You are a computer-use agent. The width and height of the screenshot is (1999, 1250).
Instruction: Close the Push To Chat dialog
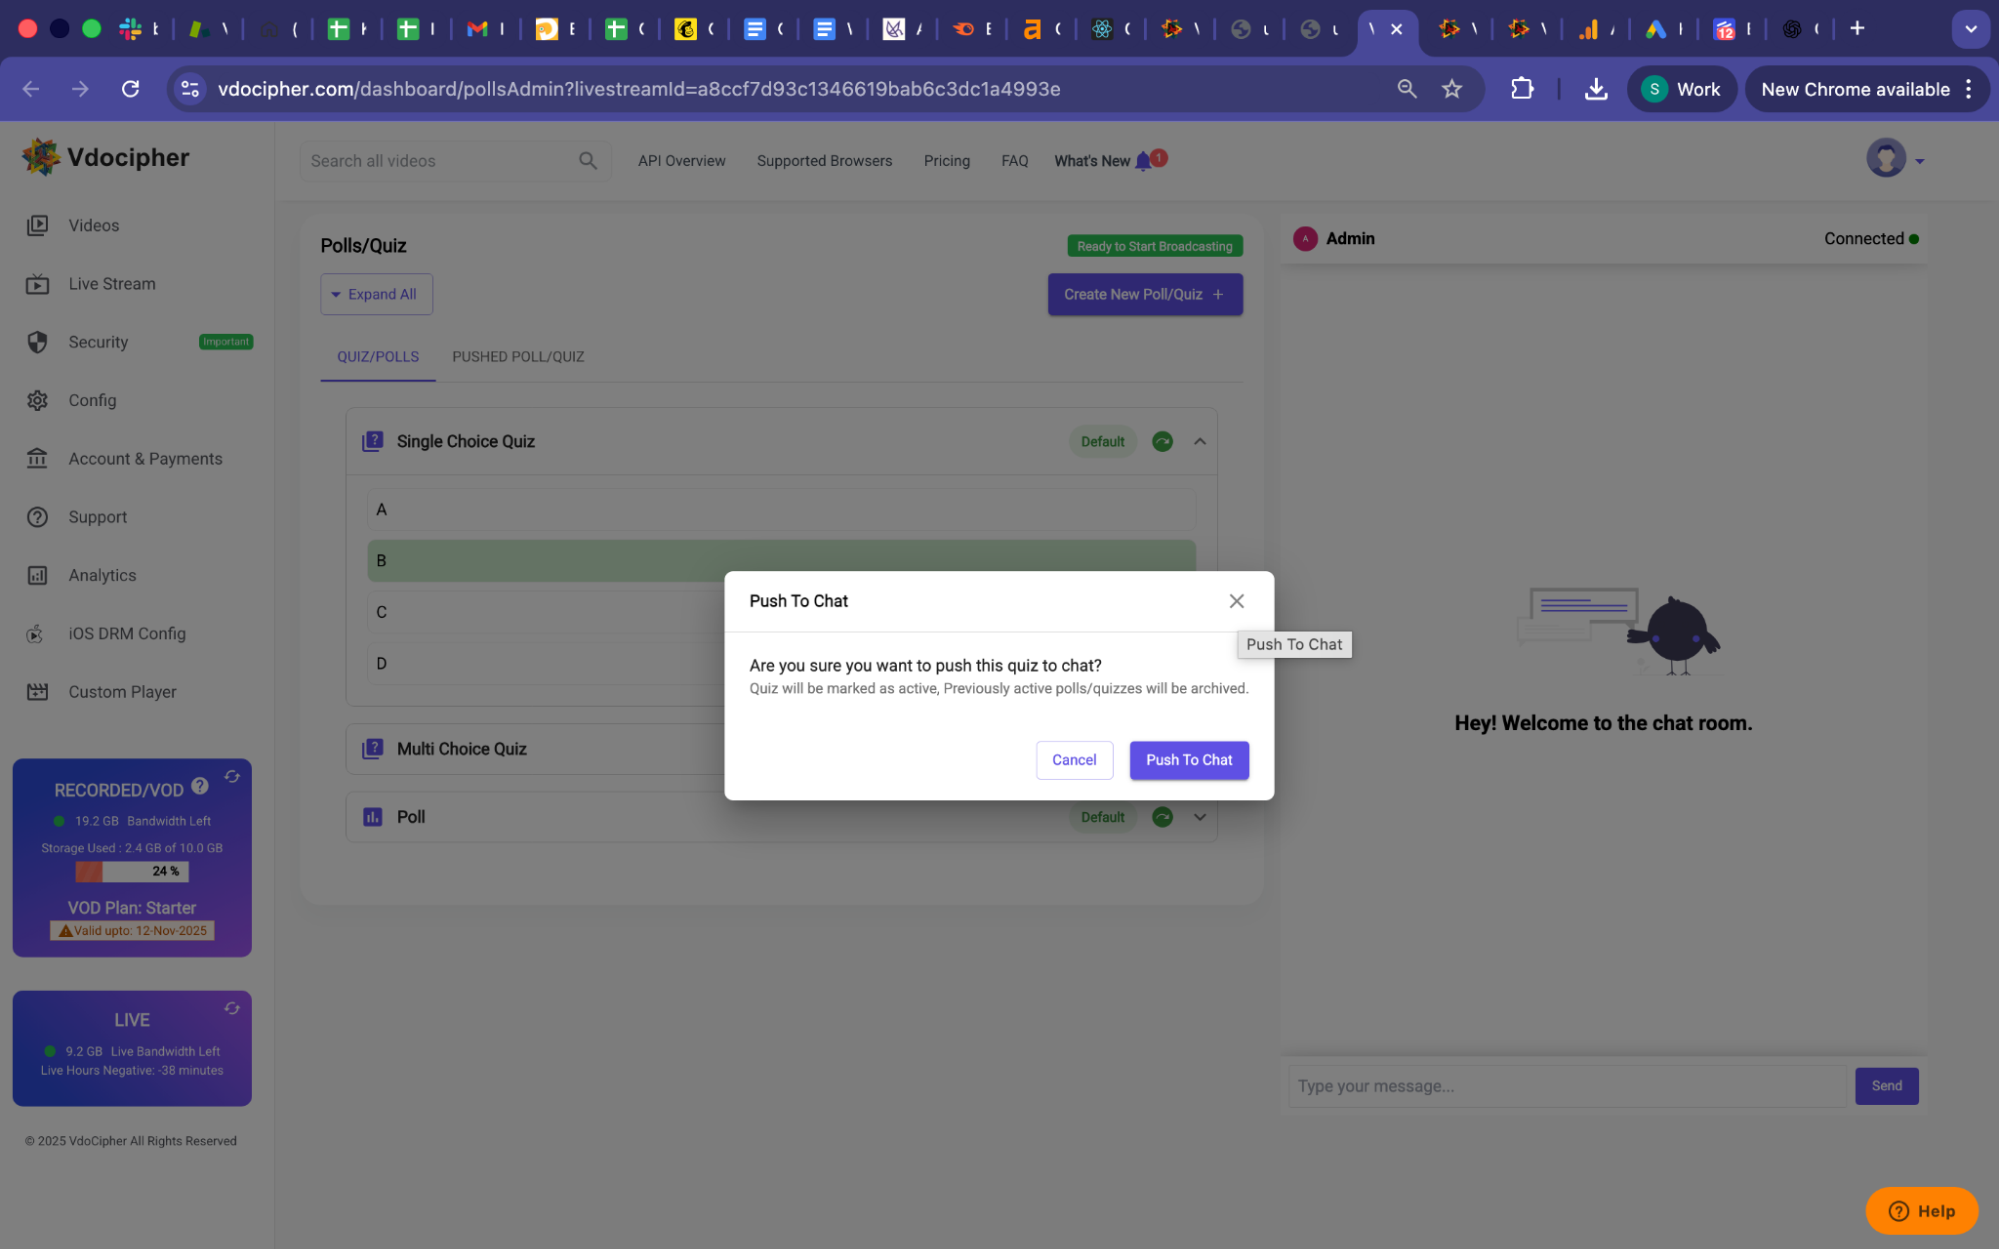1236,601
